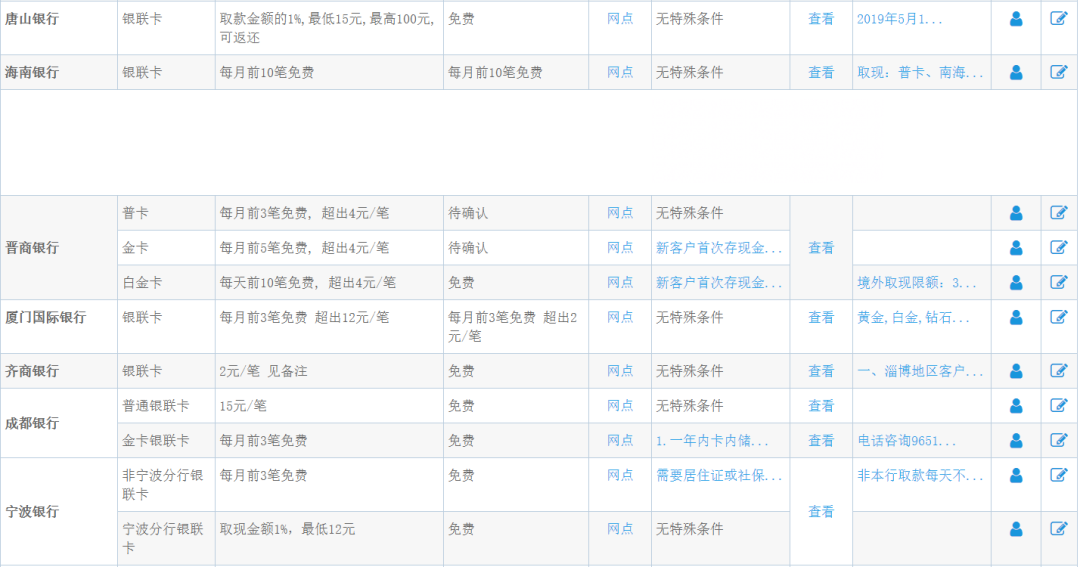Click user icon for 成都银行 金卡银联卡 row
The width and height of the screenshot is (1080, 567).
coord(1016,440)
